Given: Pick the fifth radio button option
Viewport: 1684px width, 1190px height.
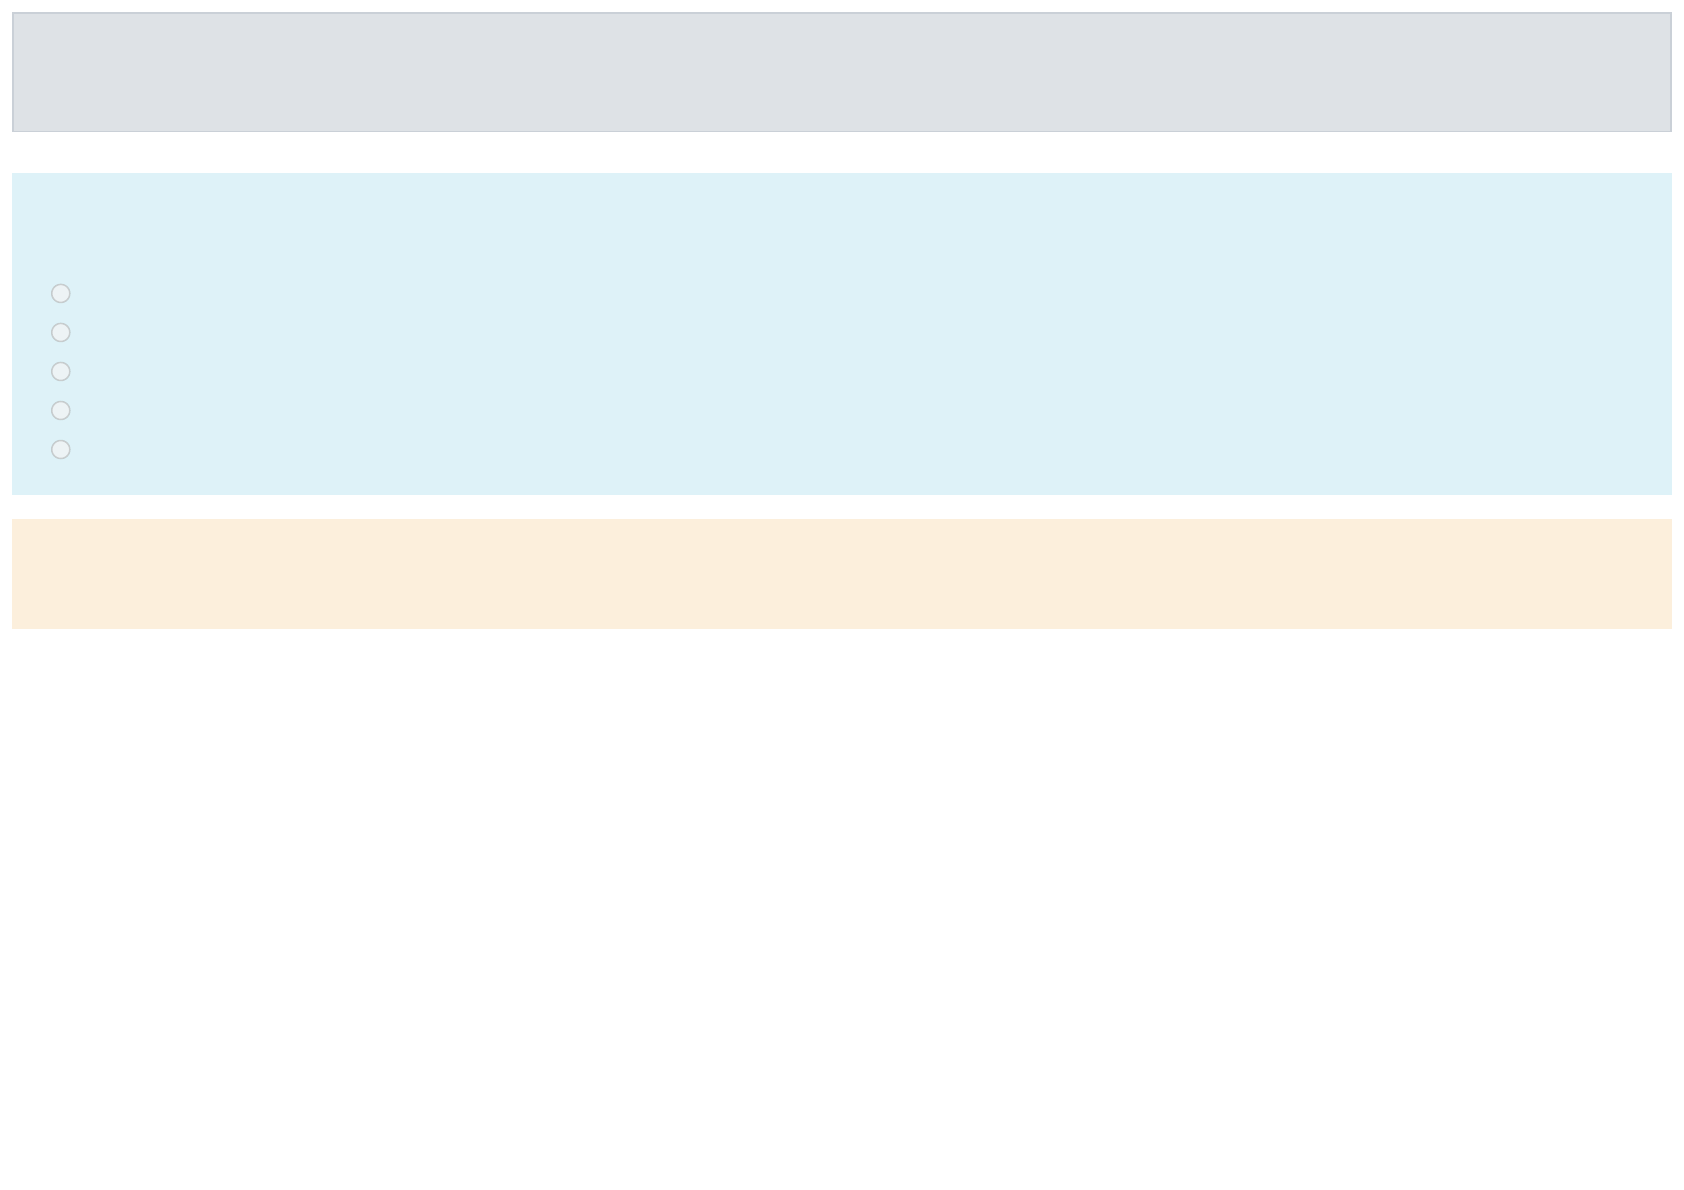Looking at the screenshot, I should click(61, 449).
